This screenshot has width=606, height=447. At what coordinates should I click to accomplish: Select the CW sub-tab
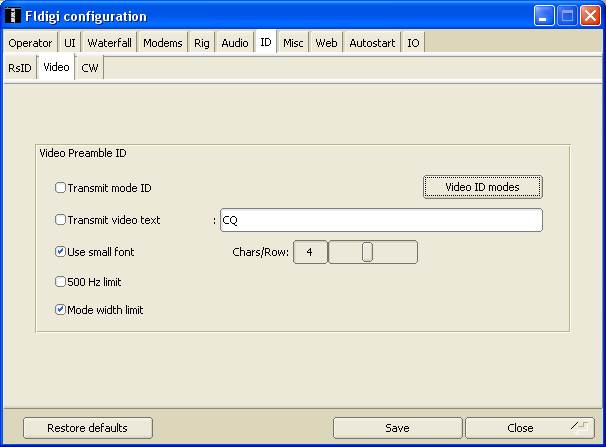click(x=90, y=67)
